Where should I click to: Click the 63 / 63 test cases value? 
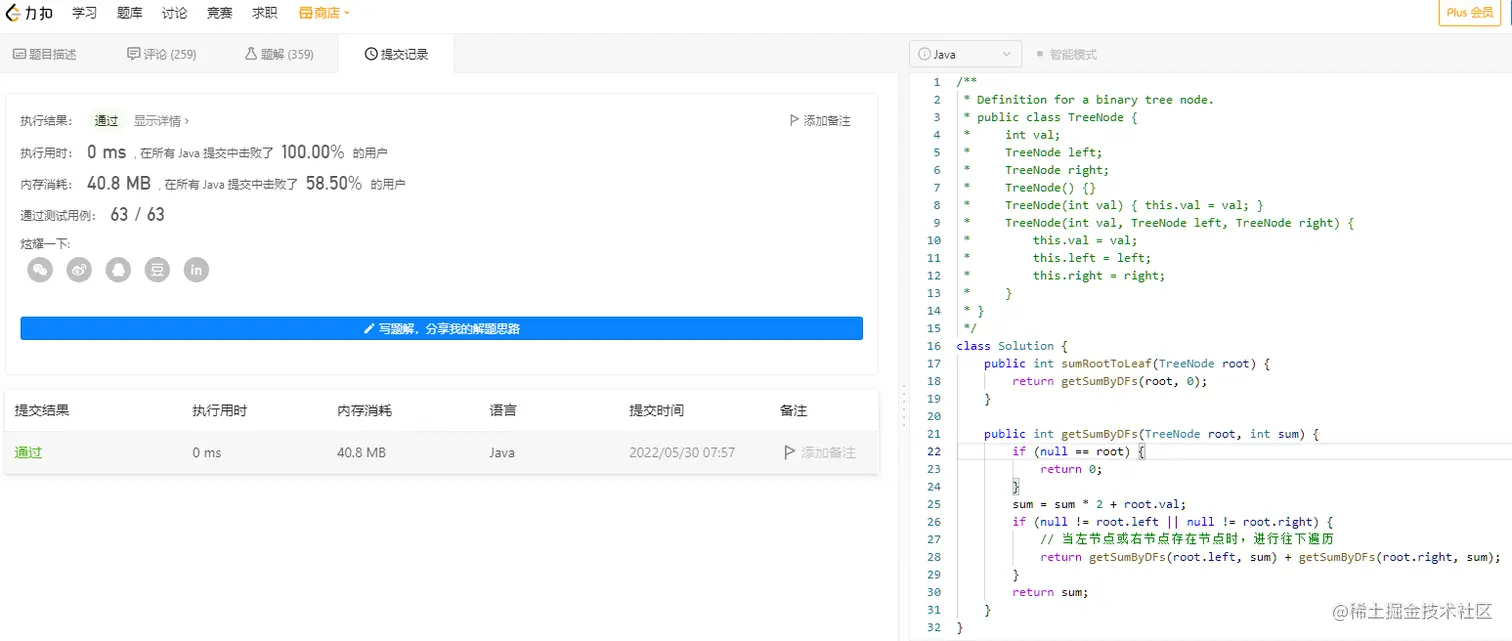click(x=137, y=214)
